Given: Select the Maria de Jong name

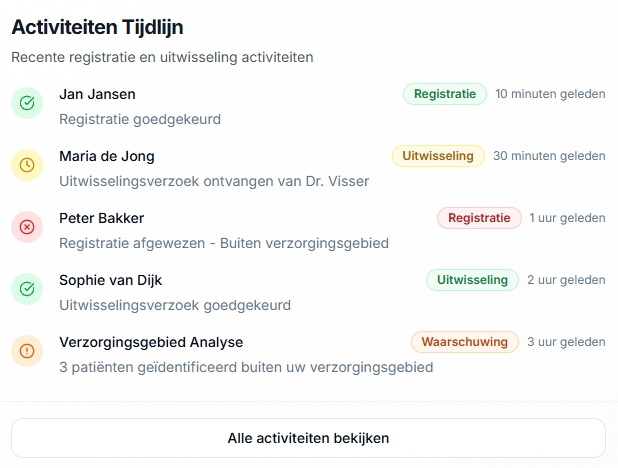Looking at the screenshot, I should pos(107,156).
